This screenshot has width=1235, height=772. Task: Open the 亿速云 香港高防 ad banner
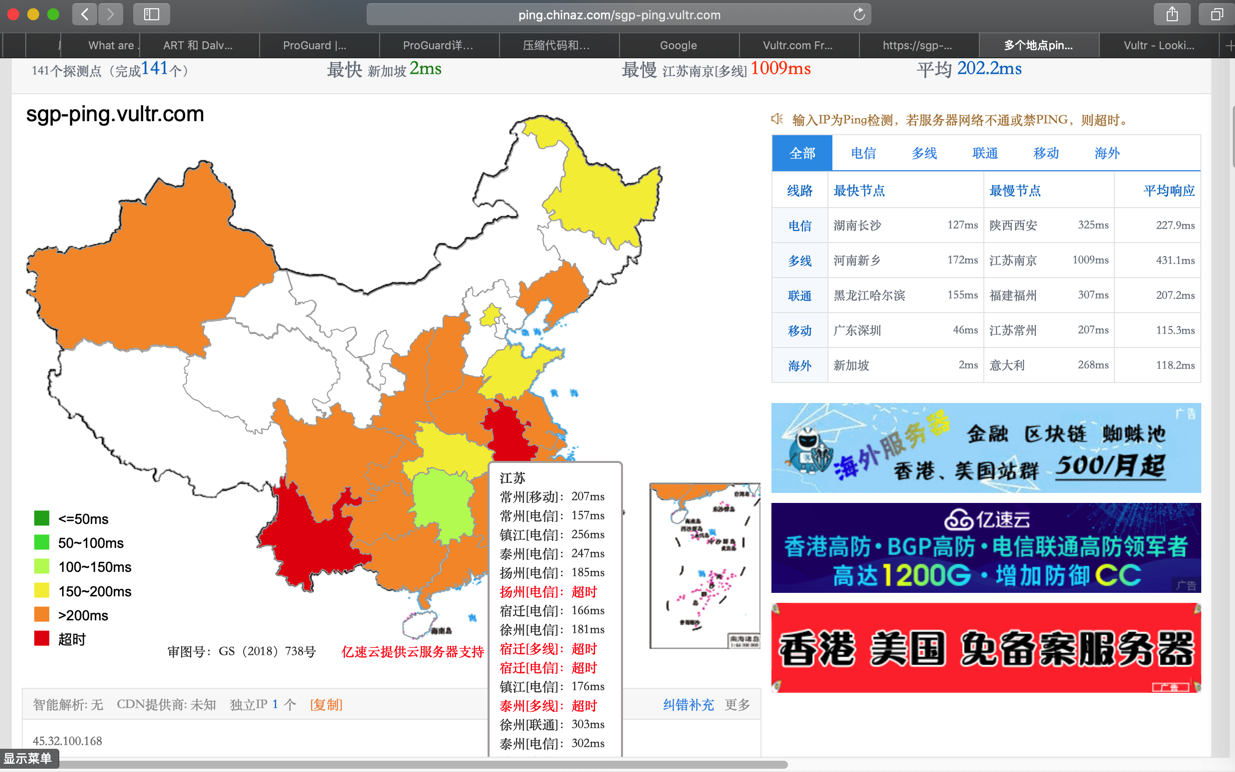[985, 548]
